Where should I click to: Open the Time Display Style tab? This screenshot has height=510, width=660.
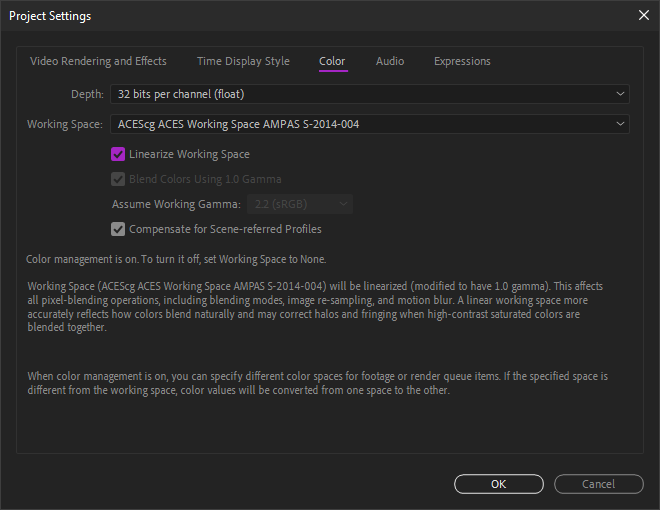click(243, 61)
